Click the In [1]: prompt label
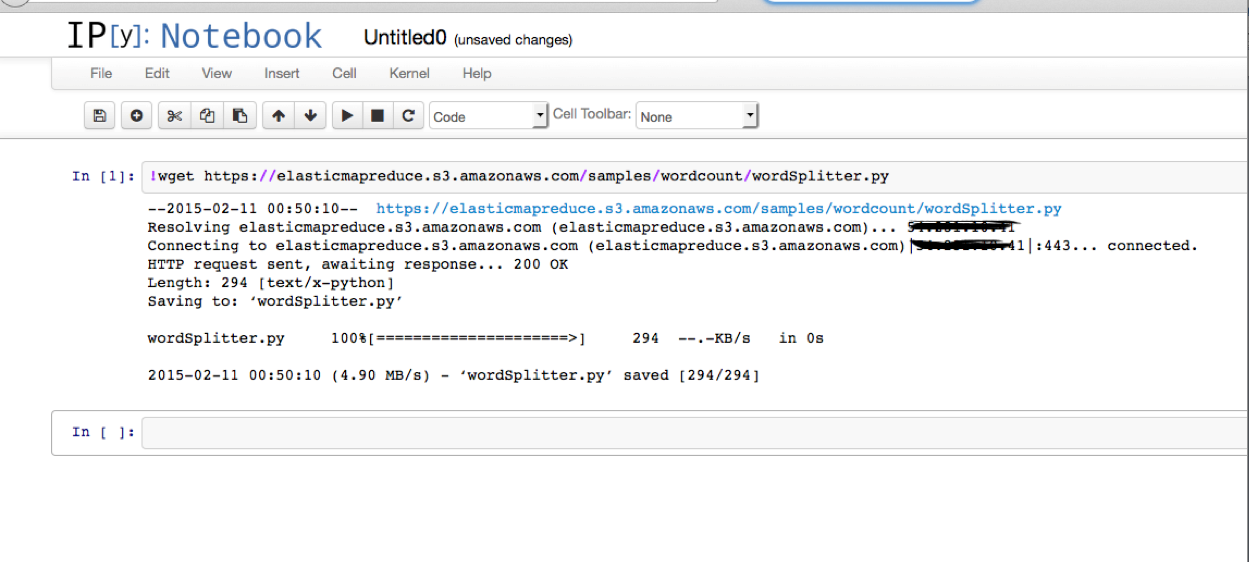 click(102, 176)
